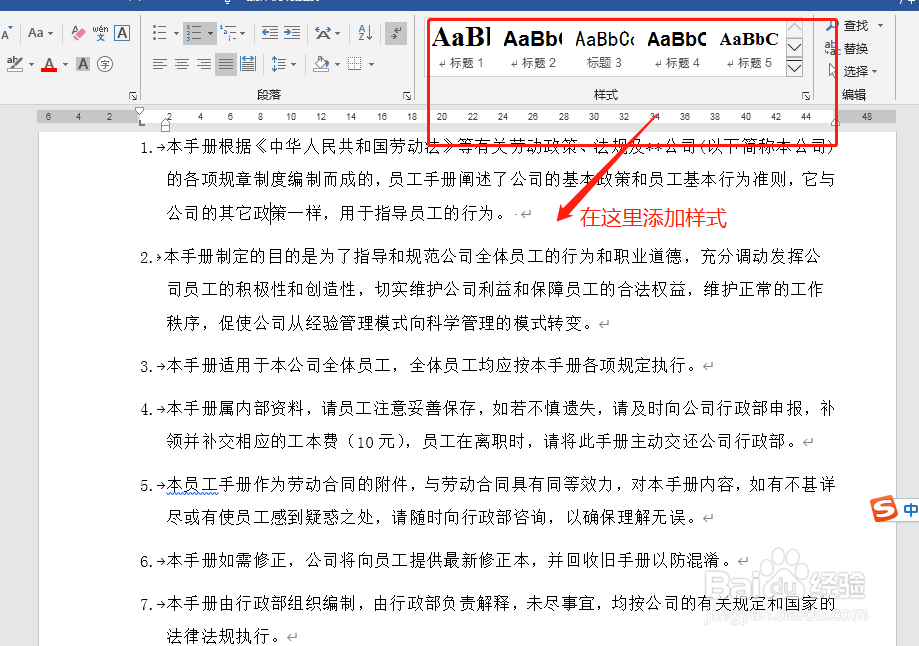Click the Phonetic Guide (wén) icon
This screenshot has width=919, height=646.
[x=101, y=32]
